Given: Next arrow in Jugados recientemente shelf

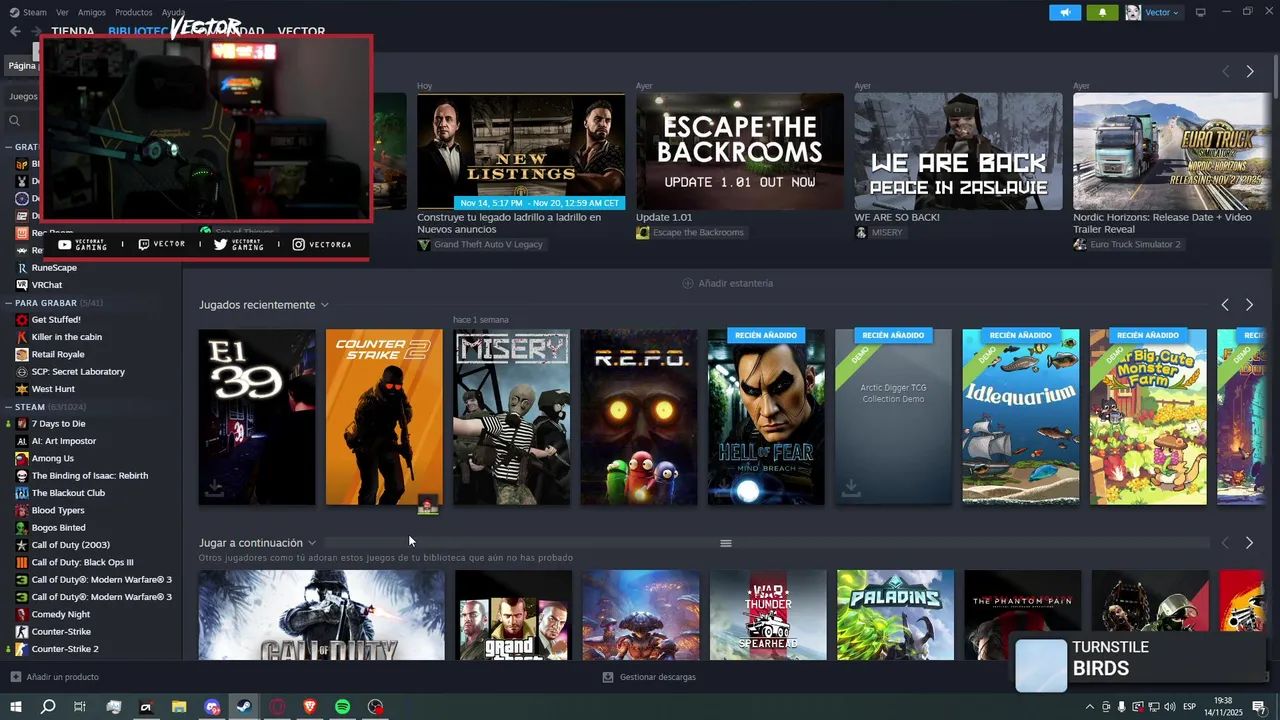Looking at the screenshot, I should click(1249, 305).
